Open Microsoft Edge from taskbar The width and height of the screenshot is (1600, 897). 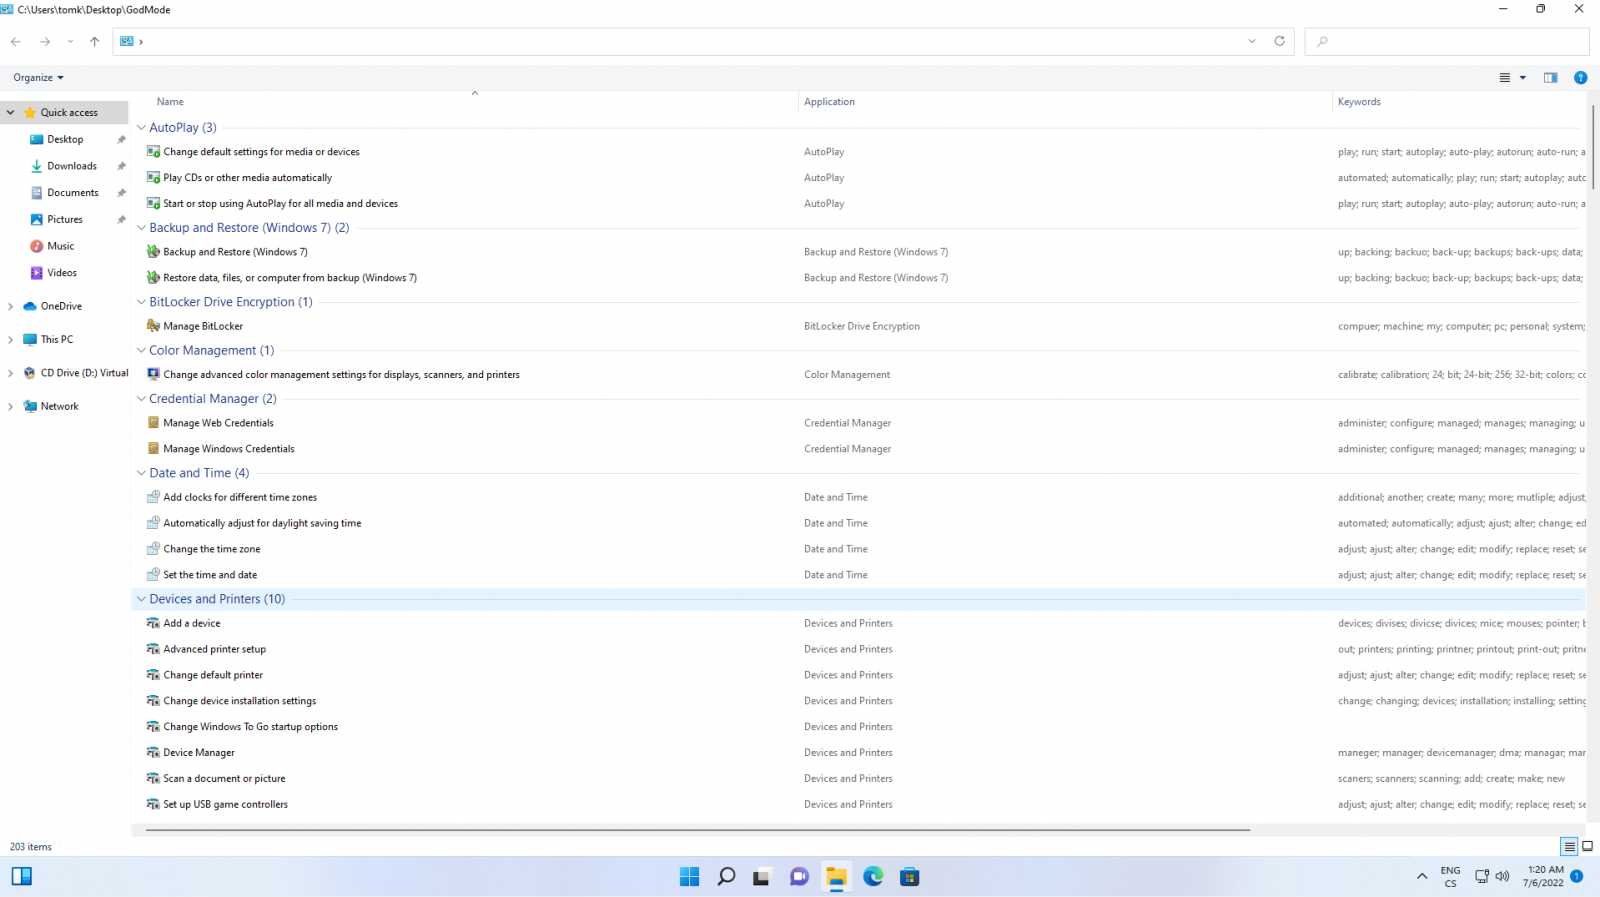(x=873, y=877)
